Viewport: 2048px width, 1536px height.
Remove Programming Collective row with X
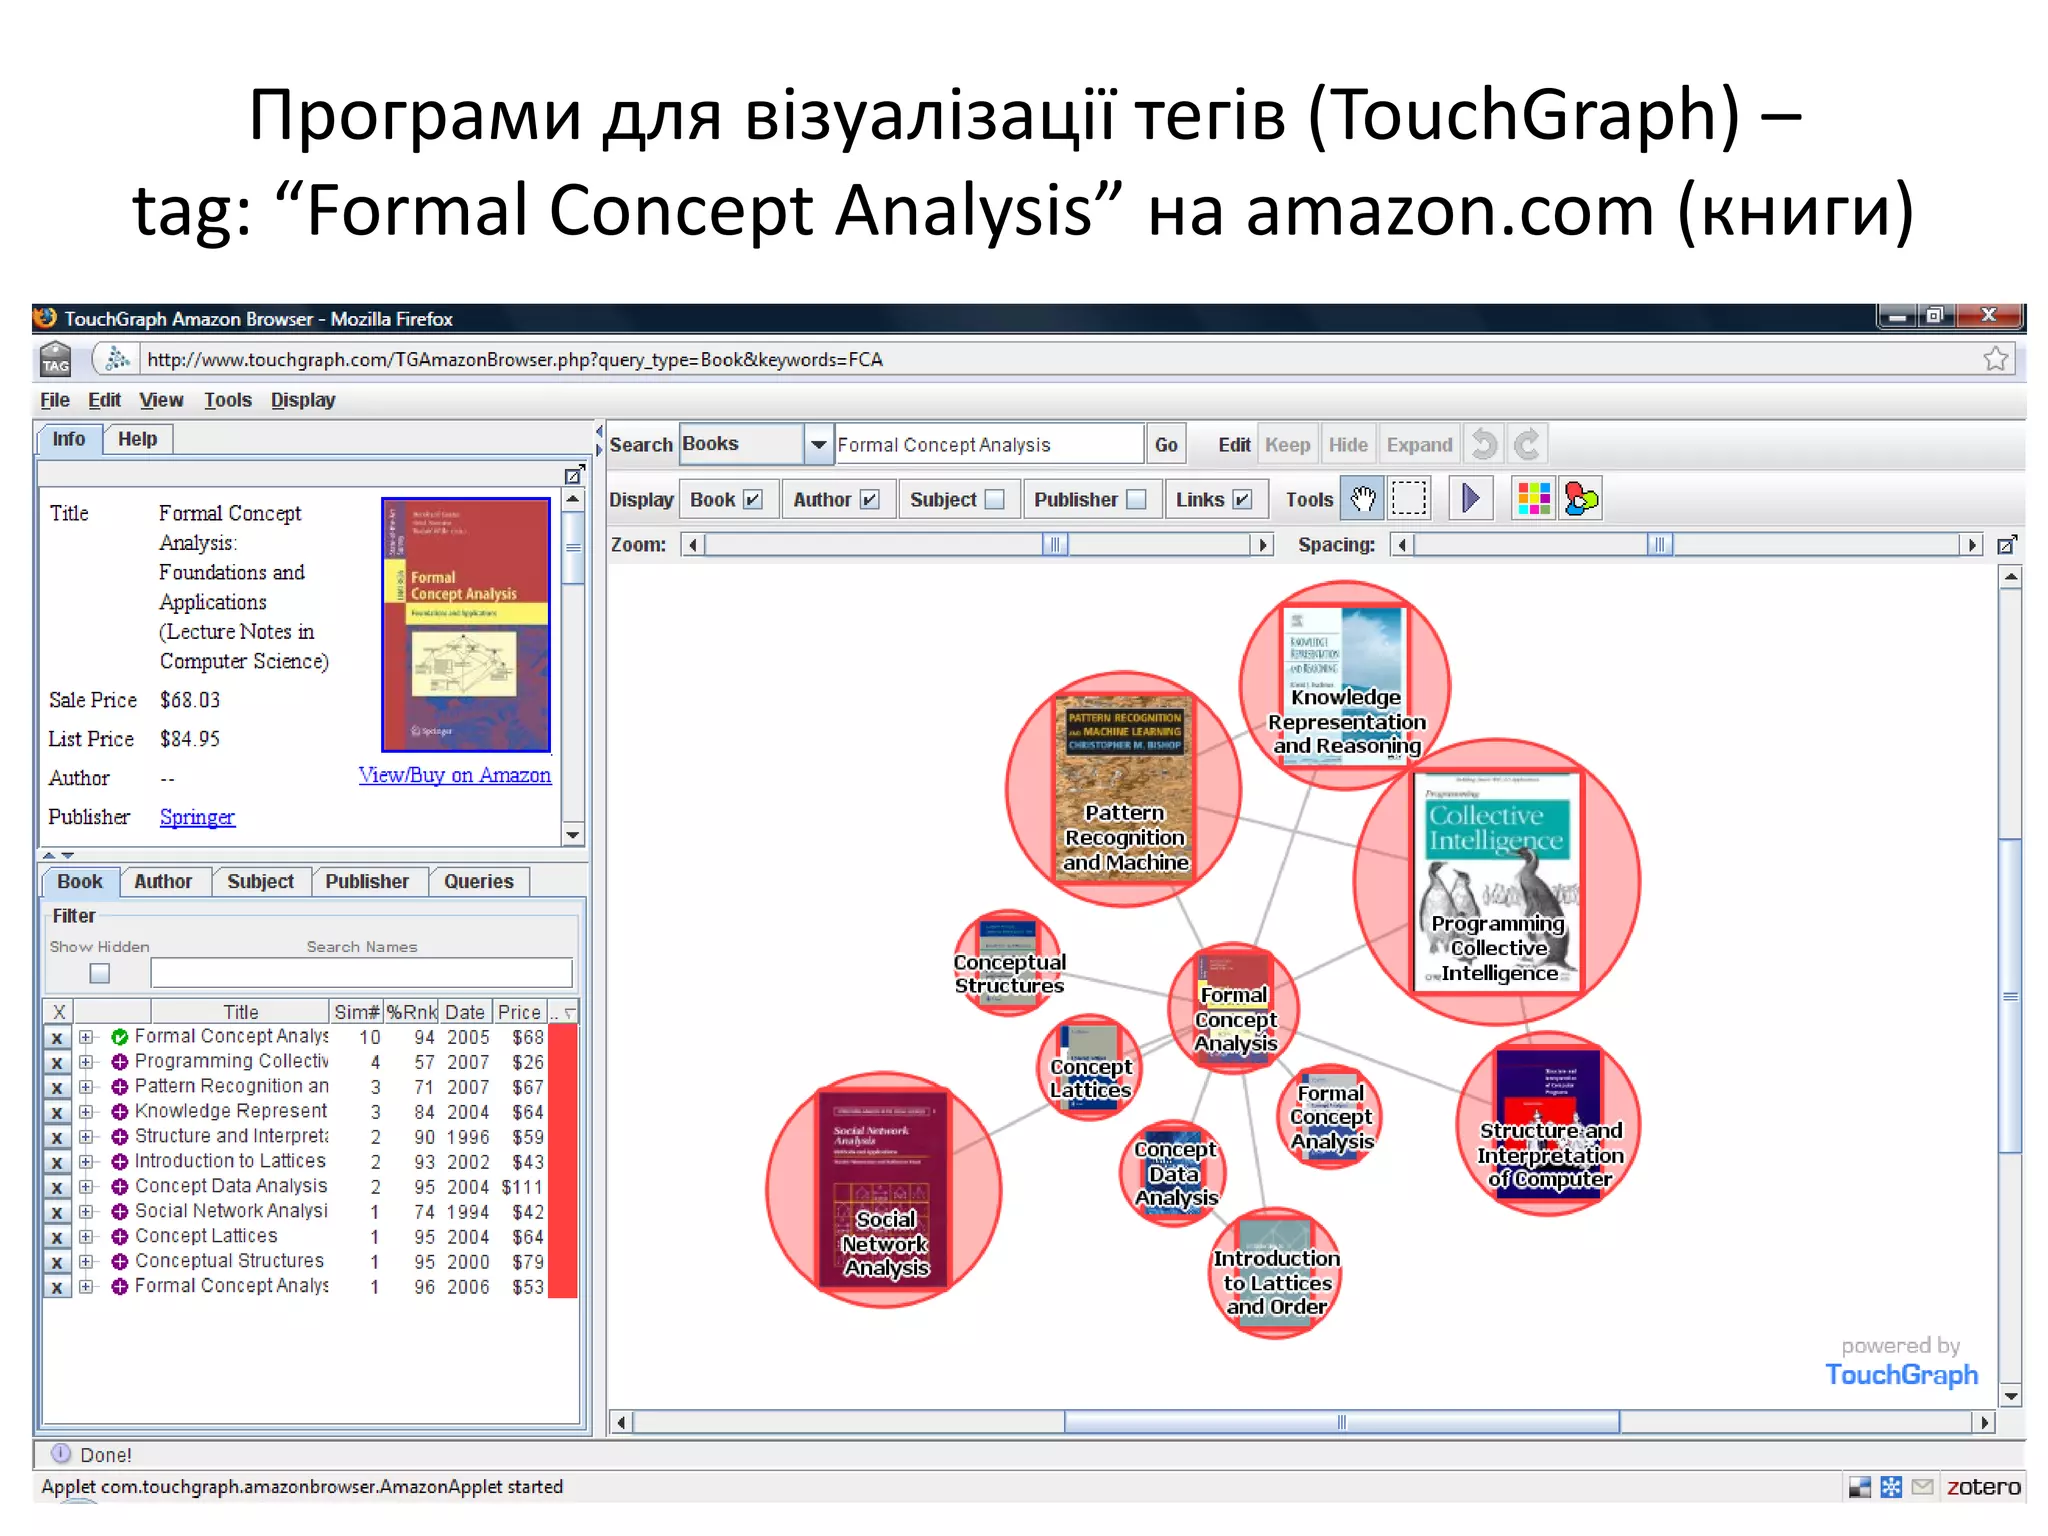[x=57, y=1063]
